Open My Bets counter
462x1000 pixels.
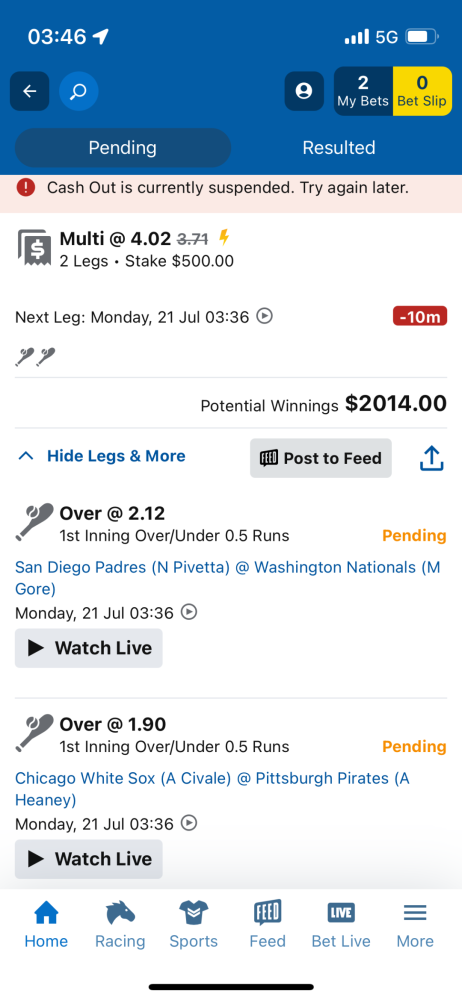tap(363, 91)
